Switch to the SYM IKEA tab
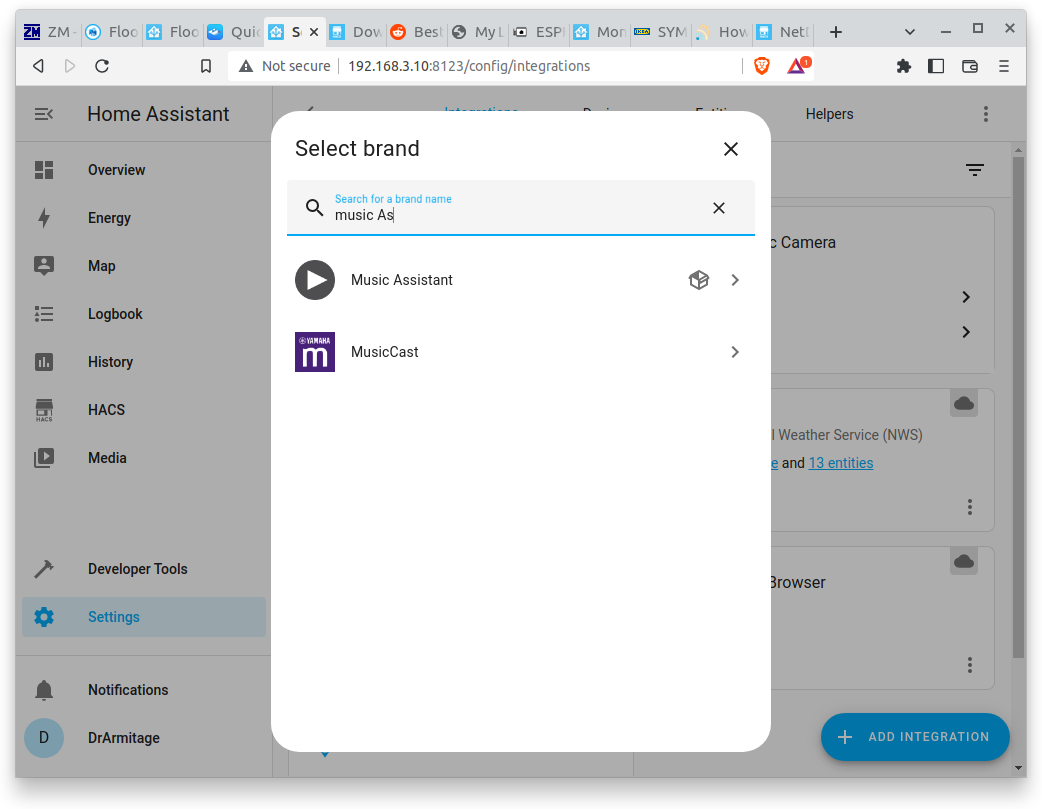 pyautogui.click(x=661, y=32)
